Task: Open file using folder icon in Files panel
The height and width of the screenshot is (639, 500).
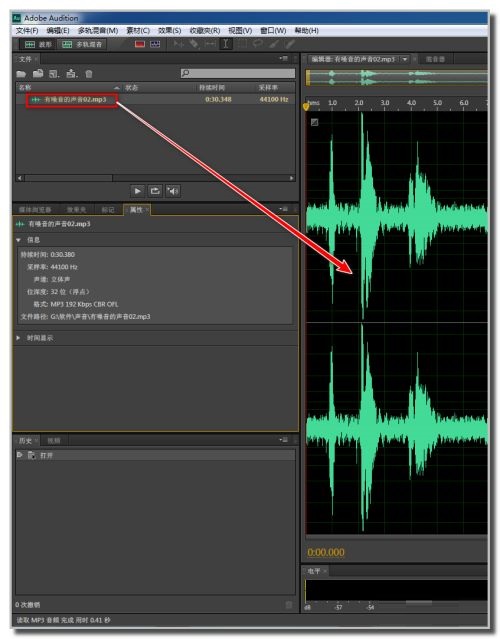Action: click(x=21, y=74)
